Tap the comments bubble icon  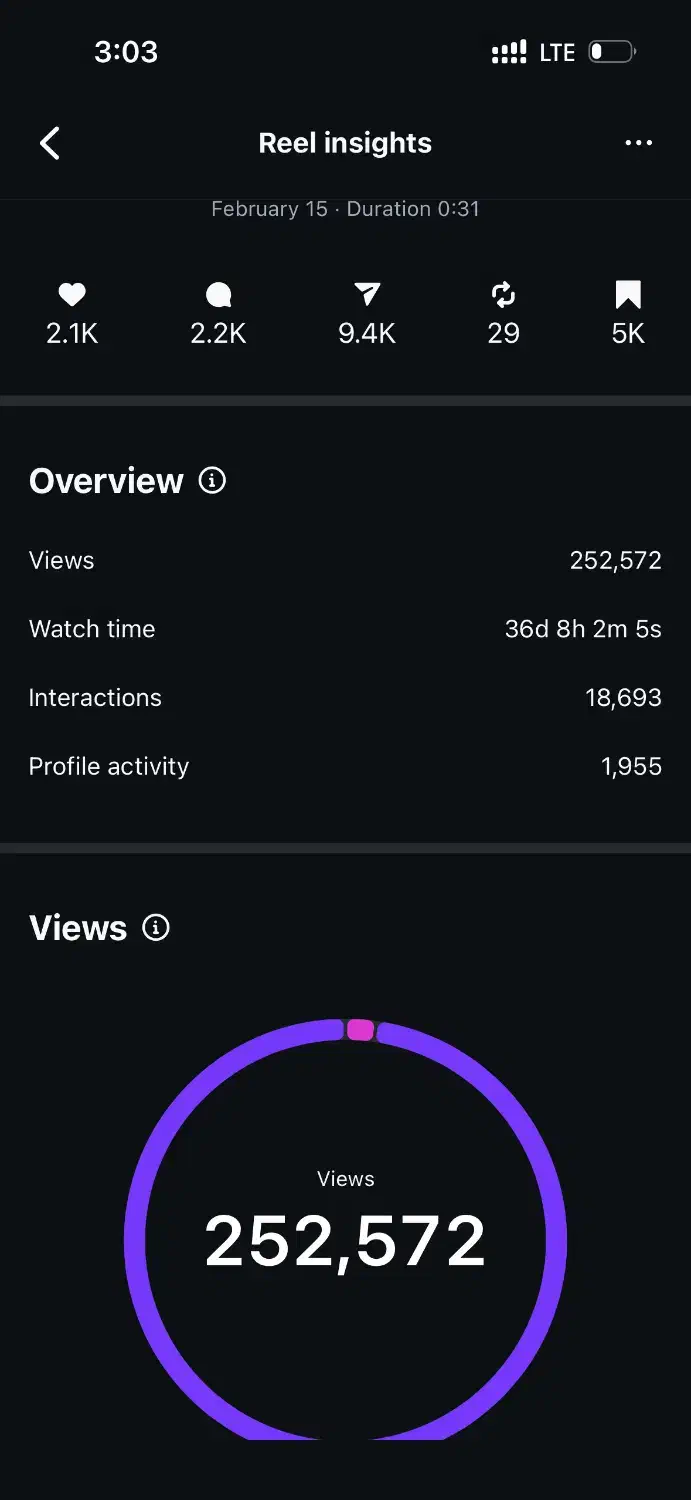[x=218, y=294]
